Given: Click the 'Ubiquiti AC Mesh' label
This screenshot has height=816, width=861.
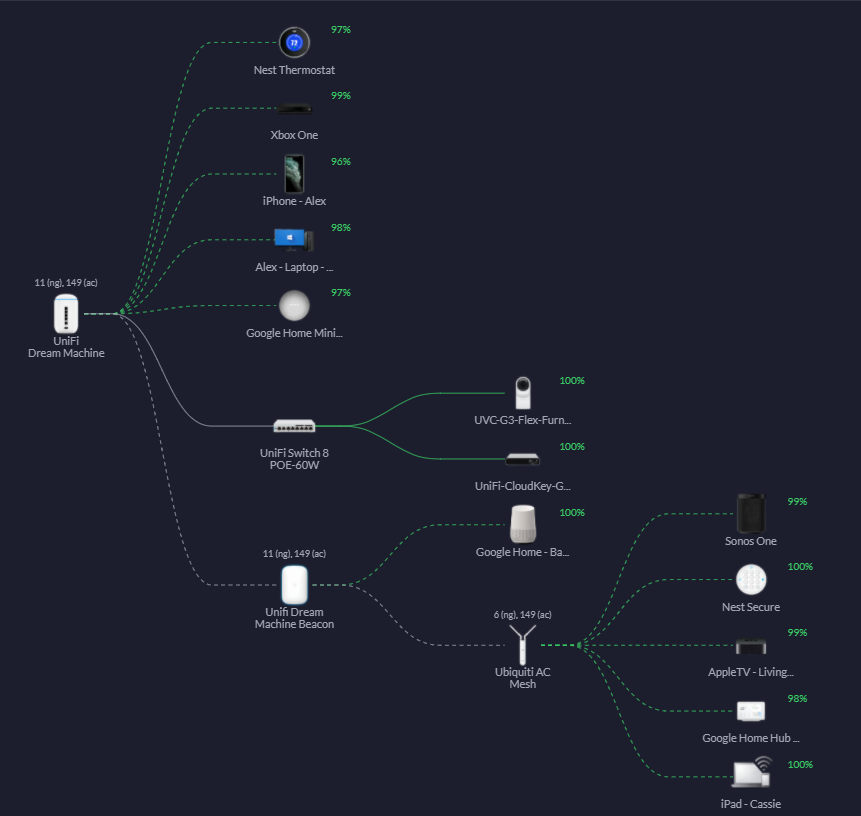Looking at the screenshot, I should (x=523, y=678).
